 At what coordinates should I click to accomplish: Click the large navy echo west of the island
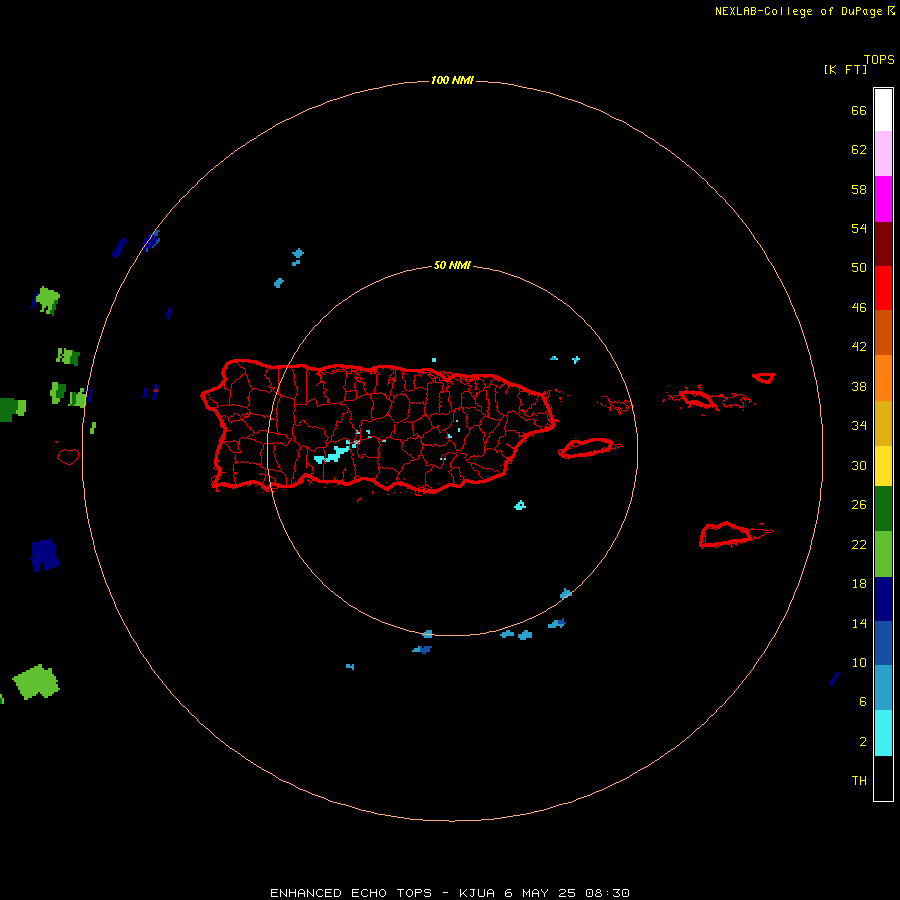pyautogui.click(x=45, y=555)
